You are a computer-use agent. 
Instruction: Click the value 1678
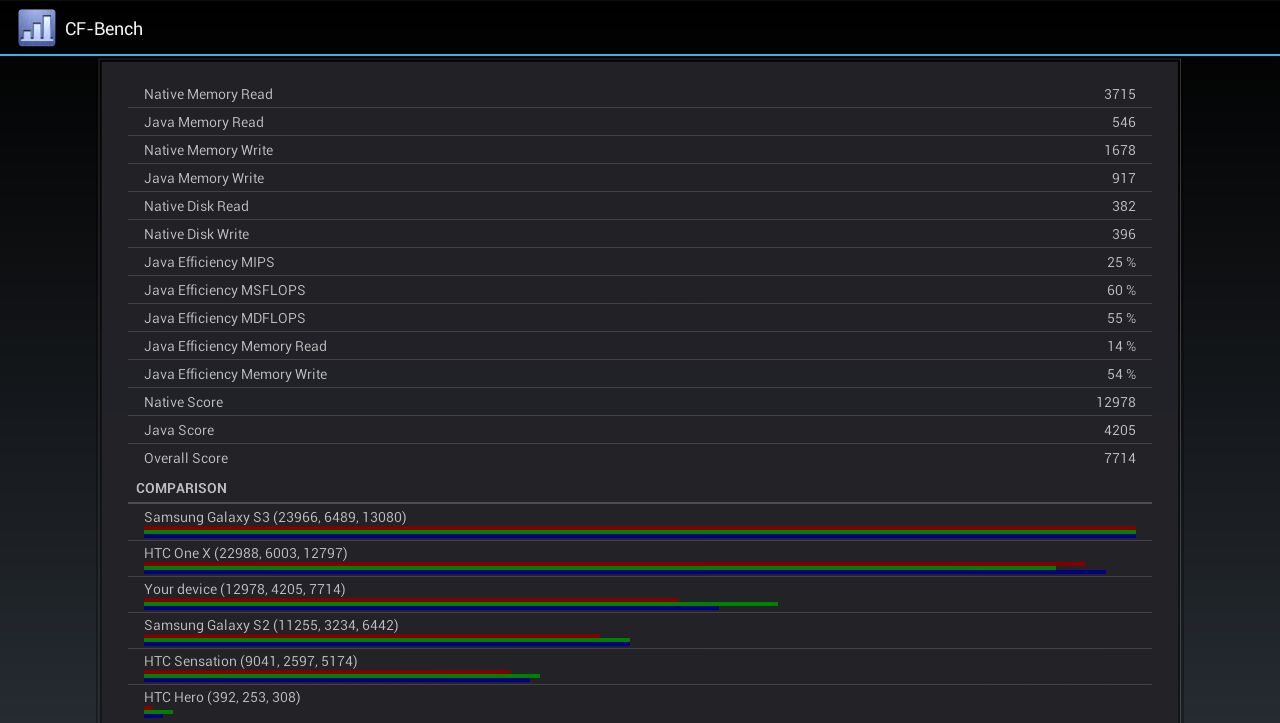pos(1120,150)
